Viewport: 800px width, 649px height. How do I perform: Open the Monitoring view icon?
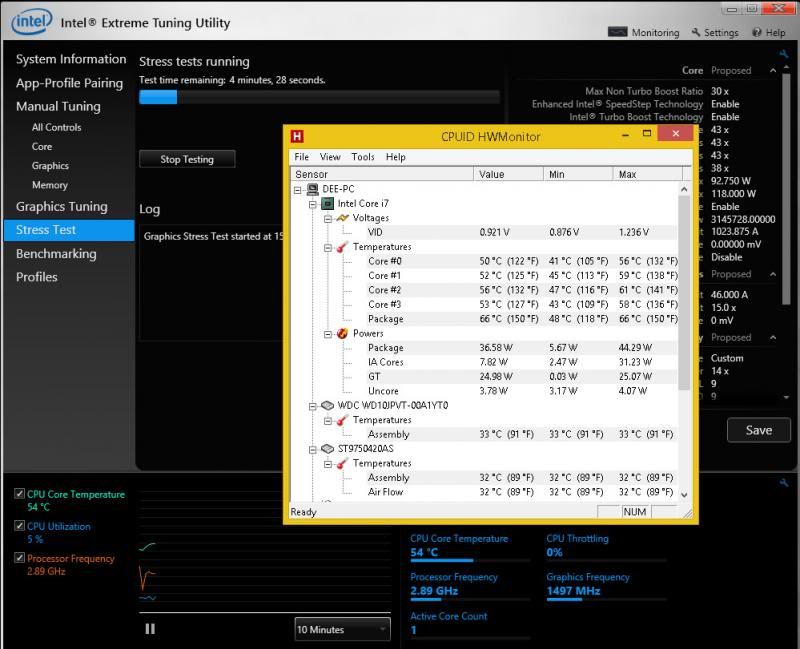click(617, 32)
